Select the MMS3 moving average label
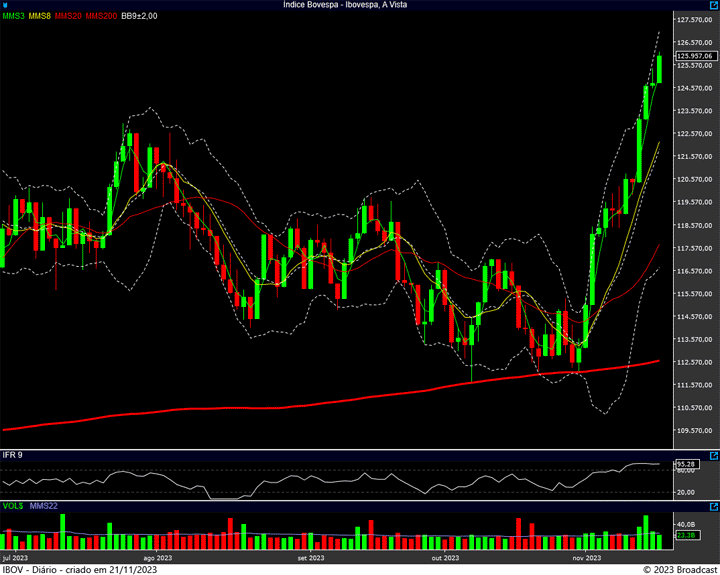This screenshot has width=720, height=575. click(x=13, y=16)
